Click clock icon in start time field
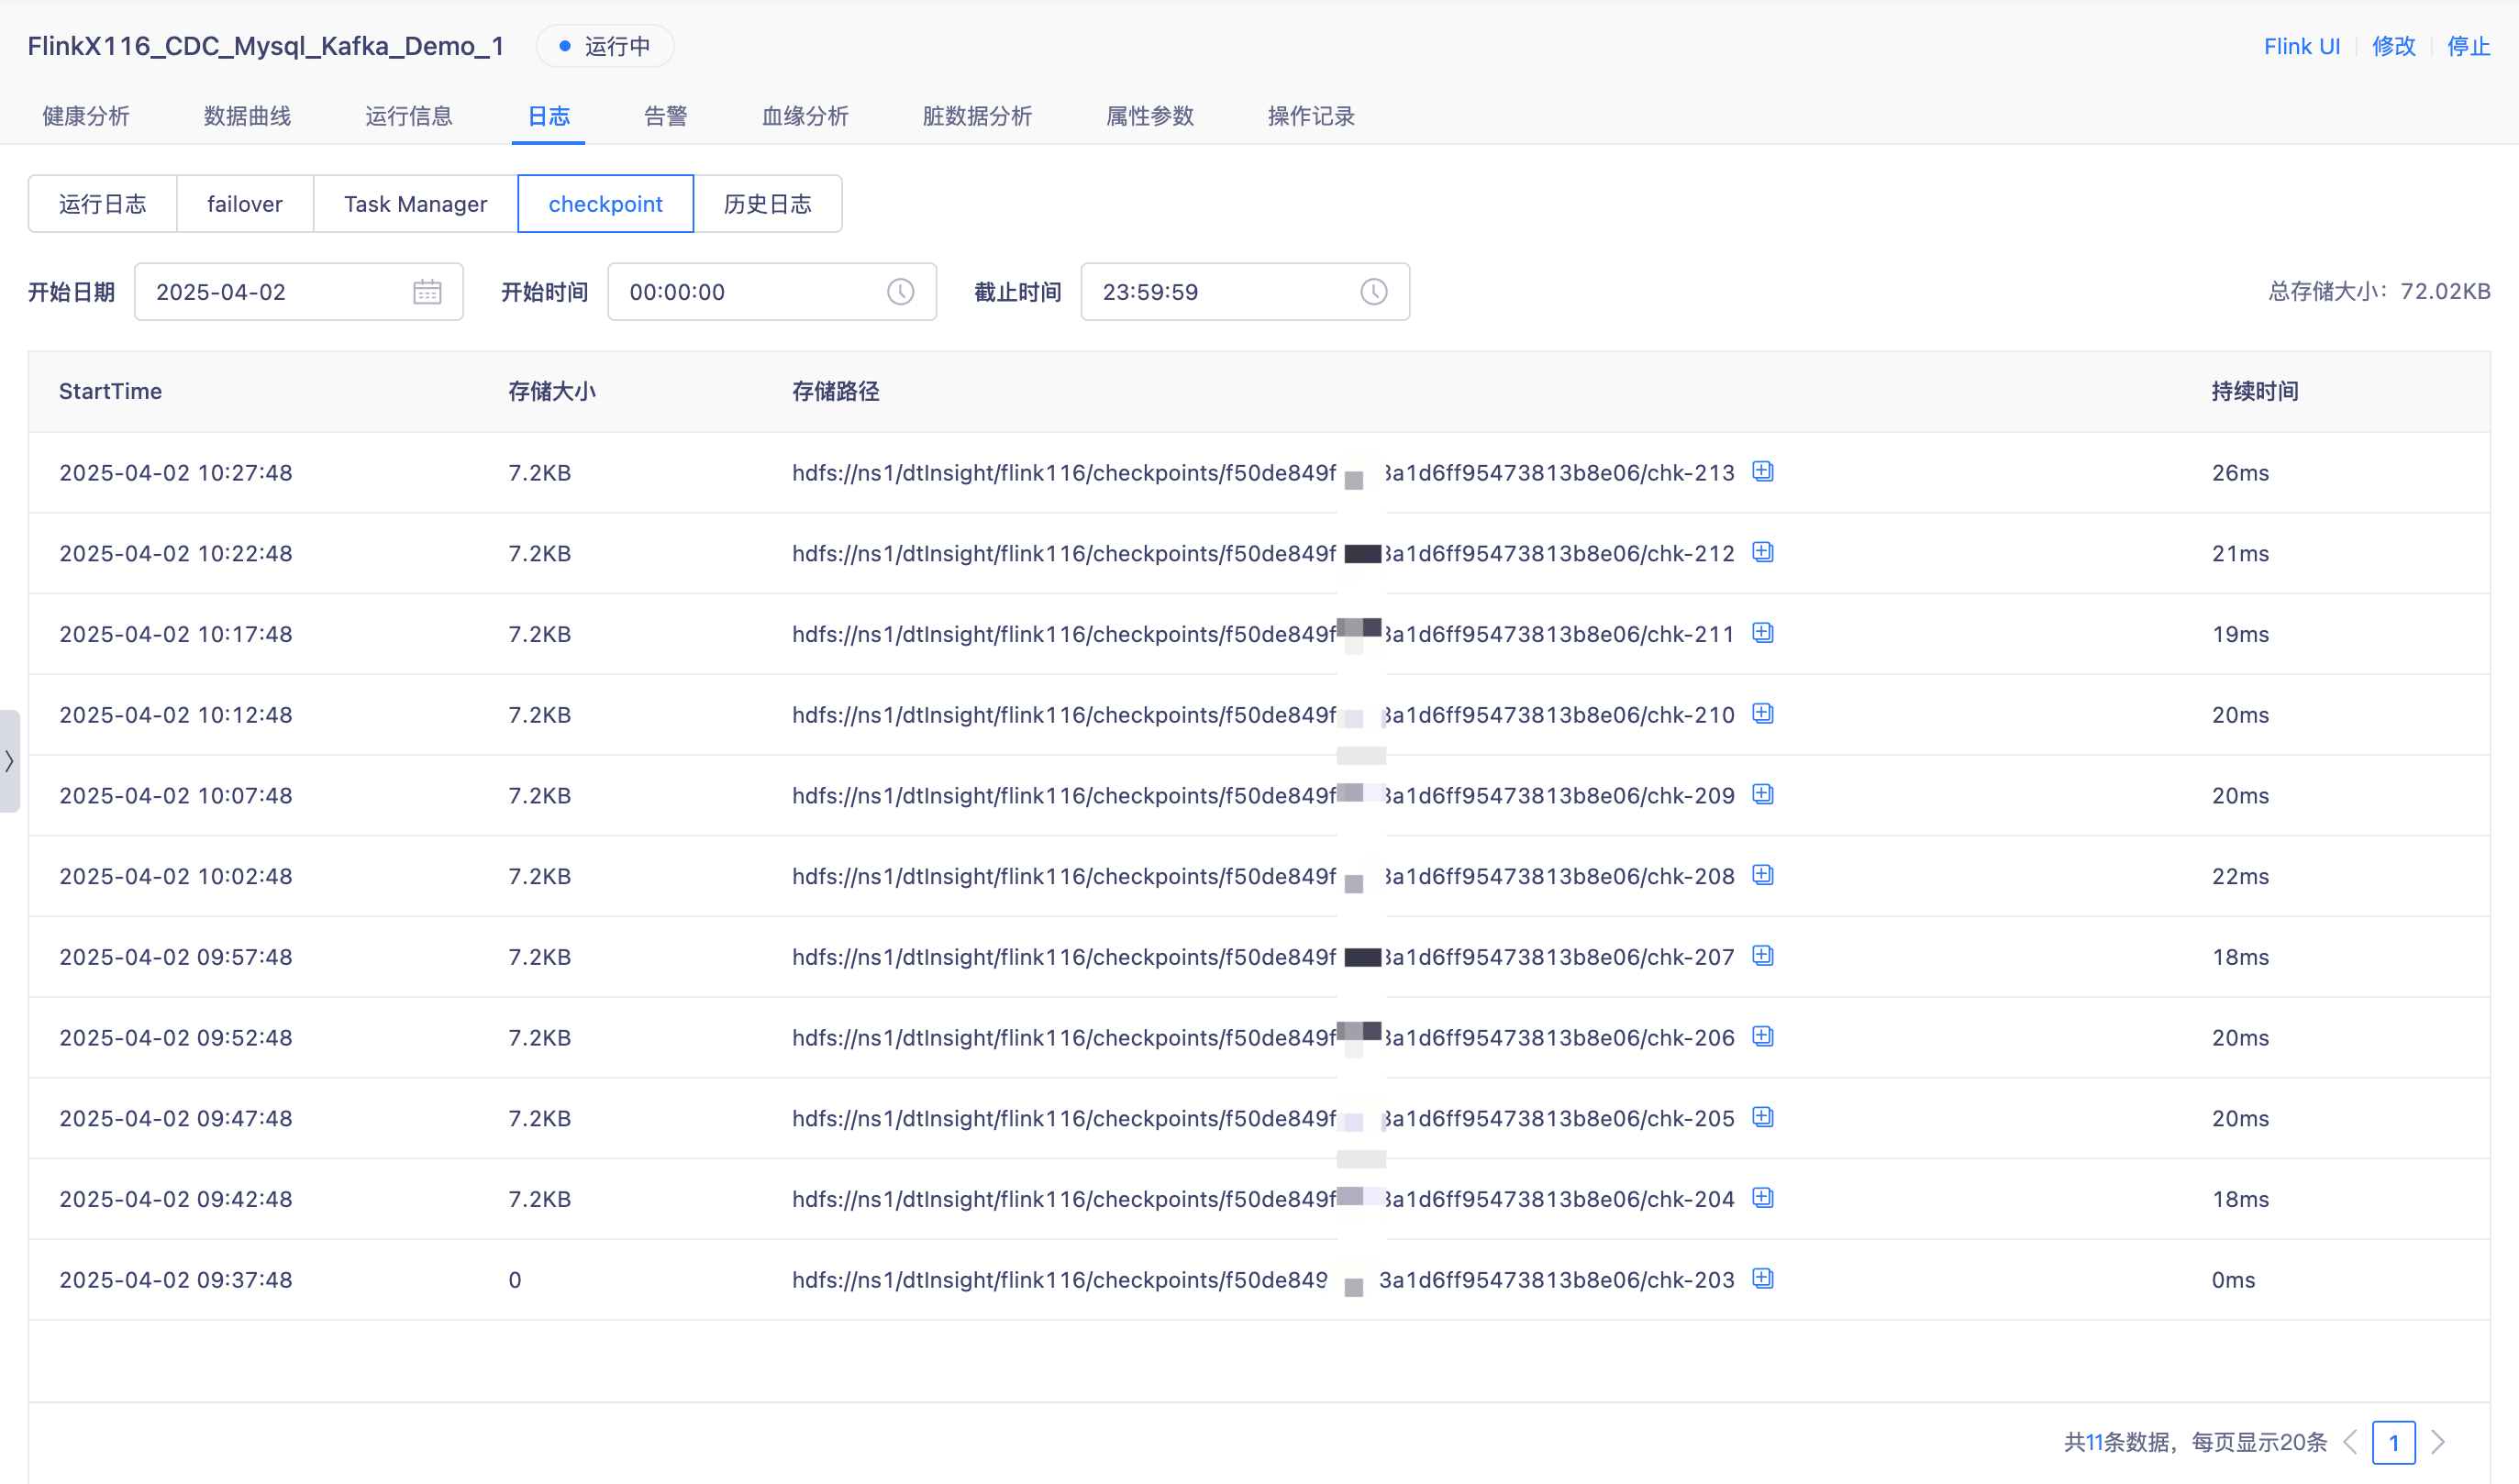 click(x=900, y=292)
